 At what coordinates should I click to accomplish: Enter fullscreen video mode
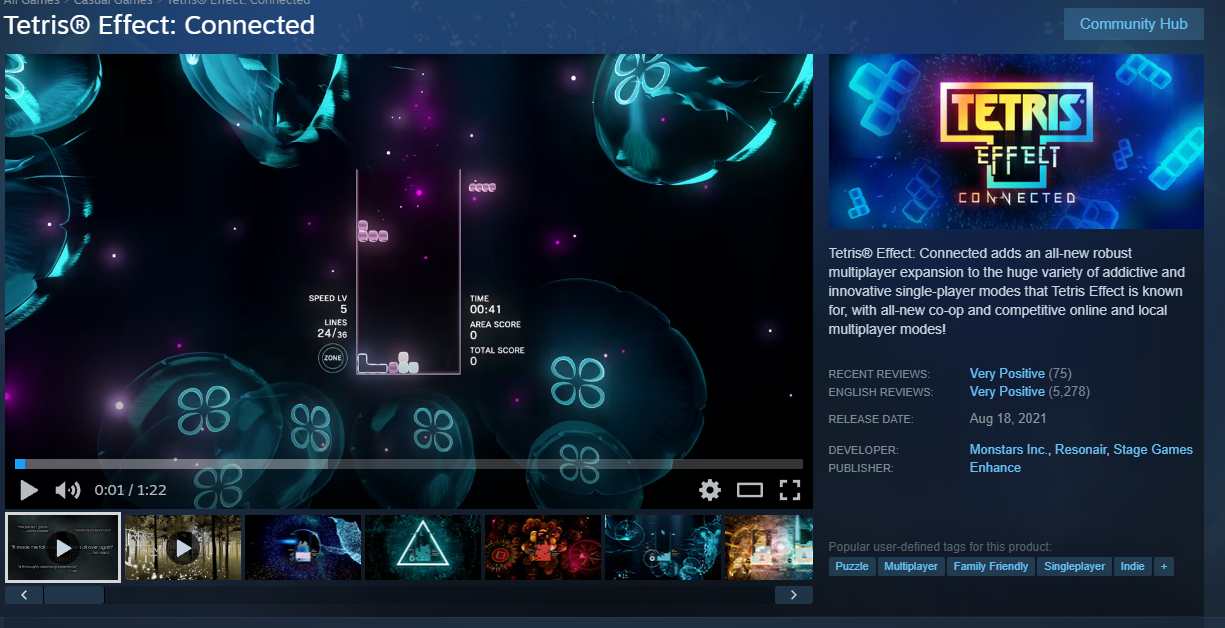(x=790, y=490)
